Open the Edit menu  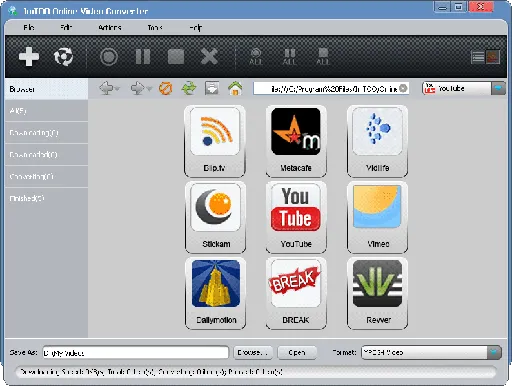[66, 27]
